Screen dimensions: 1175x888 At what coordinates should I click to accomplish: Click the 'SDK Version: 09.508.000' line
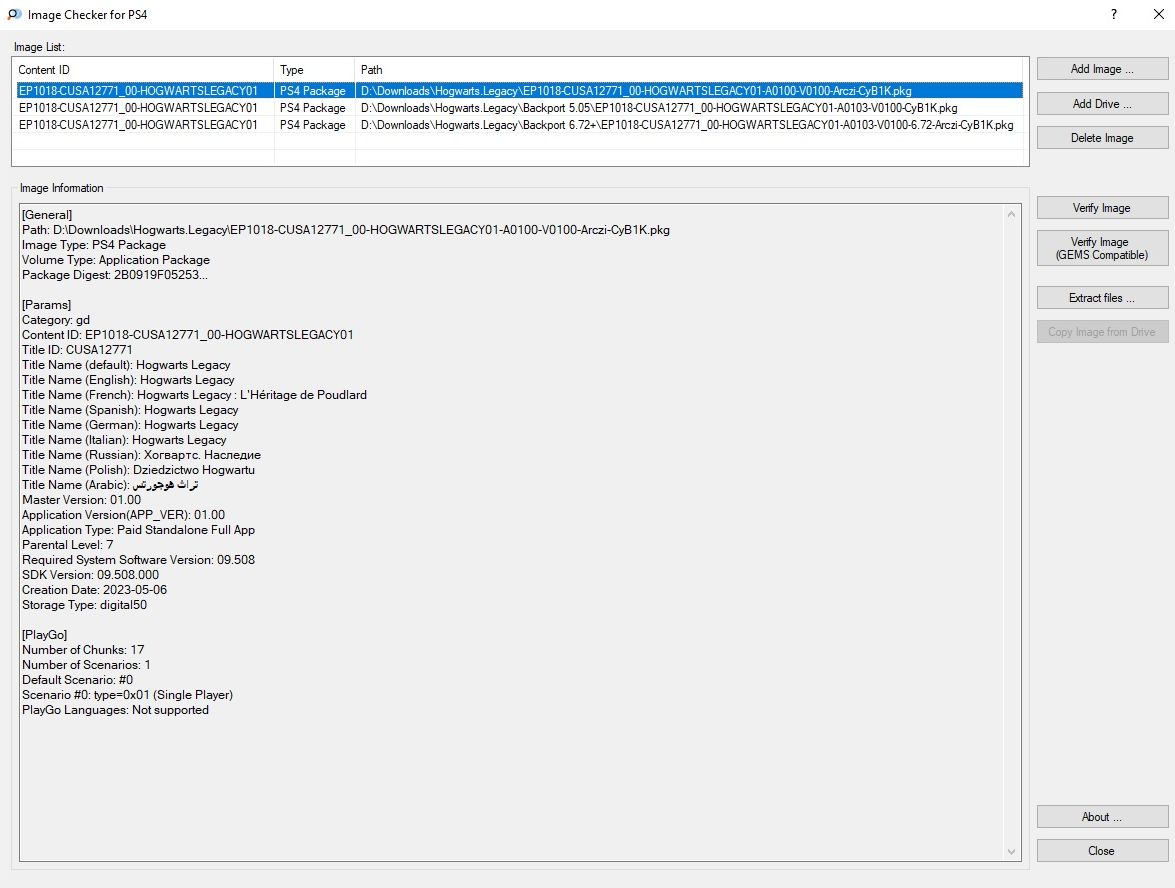tap(91, 575)
